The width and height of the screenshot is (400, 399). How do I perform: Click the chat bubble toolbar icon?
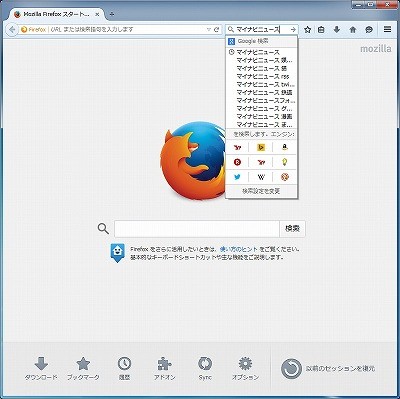(368, 30)
